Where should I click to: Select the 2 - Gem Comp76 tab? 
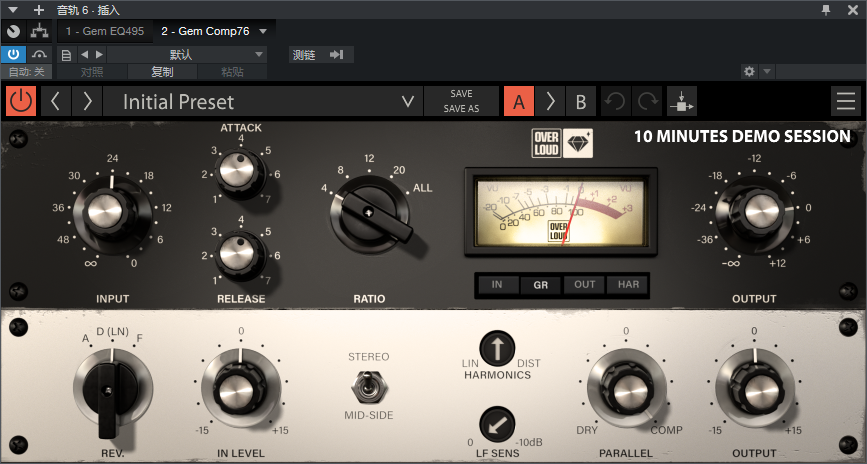coord(205,32)
